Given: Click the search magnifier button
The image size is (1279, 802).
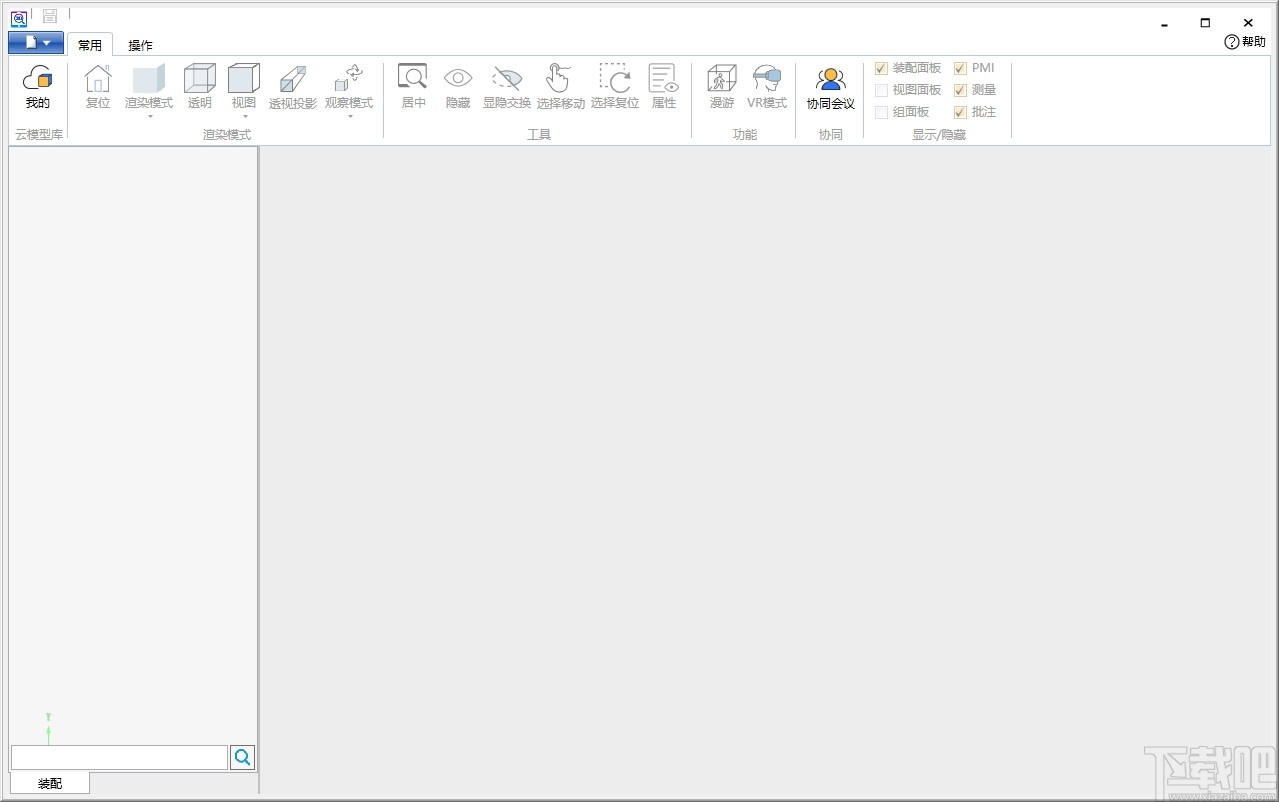Looking at the screenshot, I should pyautogui.click(x=243, y=758).
